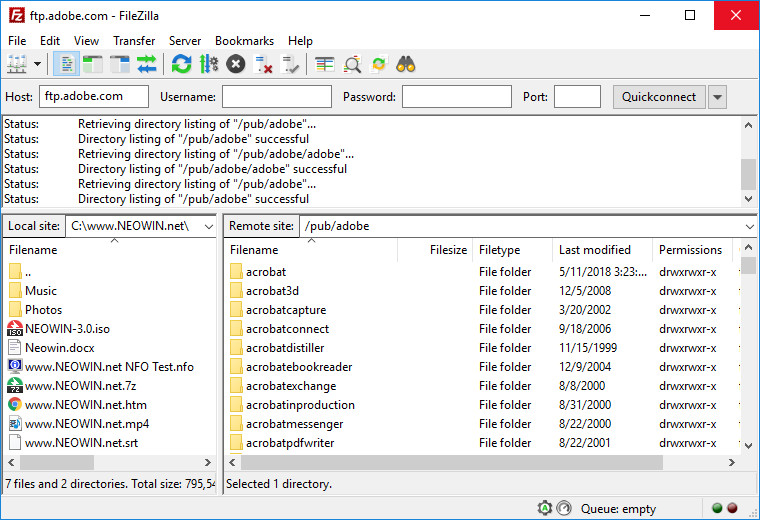Open the File menu
The width and height of the screenshot is (760, 520).
coord(17,41)
